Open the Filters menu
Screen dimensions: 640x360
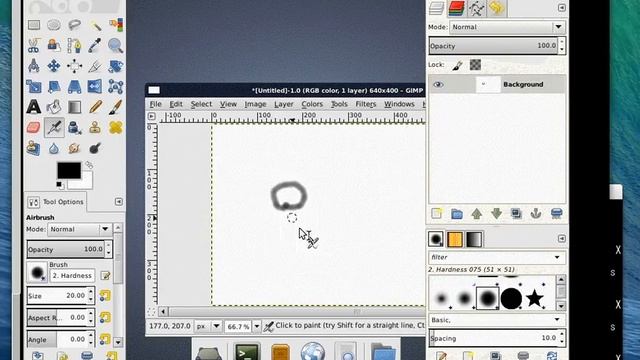pos(366,104)
